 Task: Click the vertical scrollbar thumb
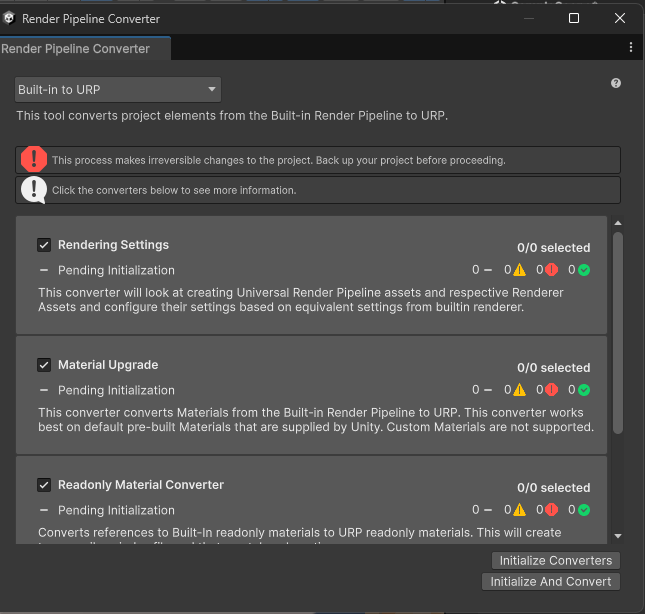[617, 332]
